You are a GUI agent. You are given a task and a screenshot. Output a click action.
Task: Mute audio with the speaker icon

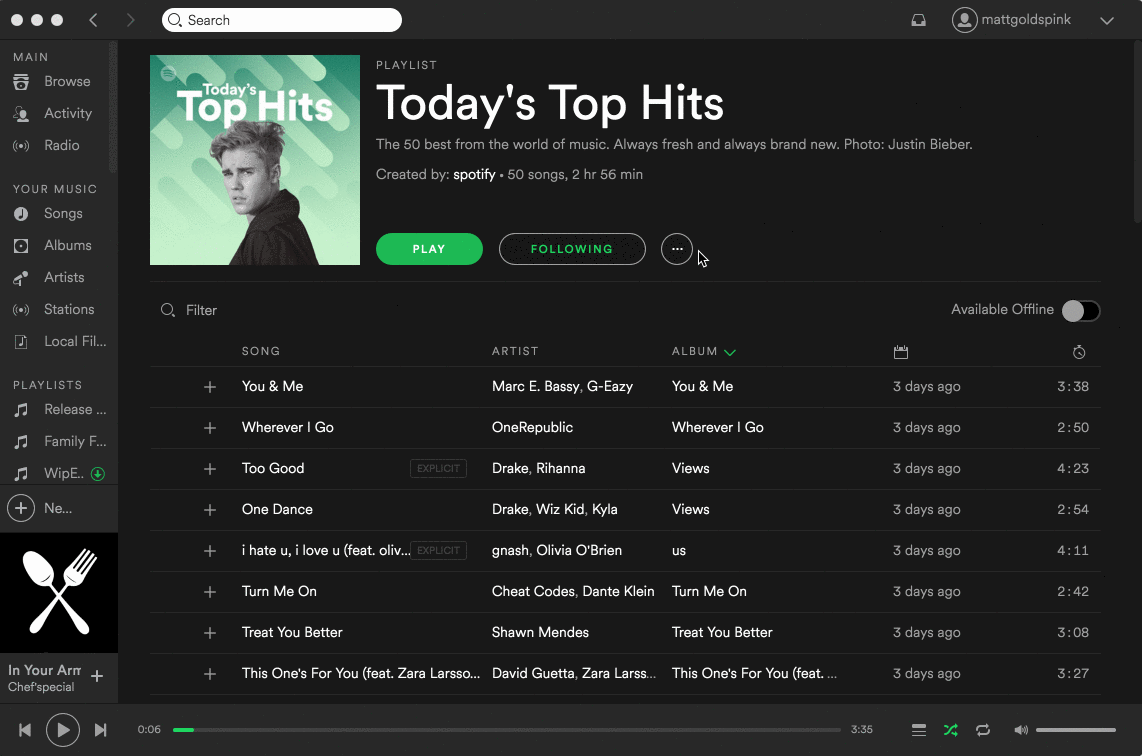[x=1020, y=730]
